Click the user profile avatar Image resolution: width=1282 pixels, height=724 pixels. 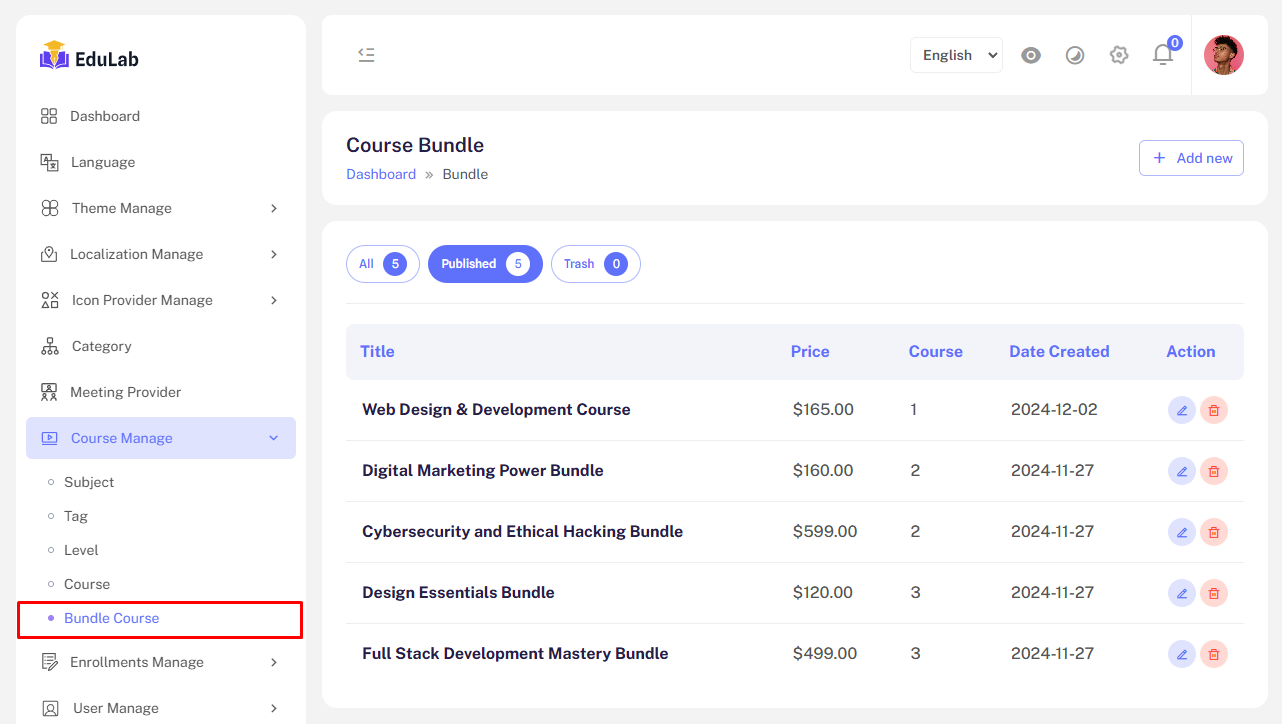tap(1223, 55)
